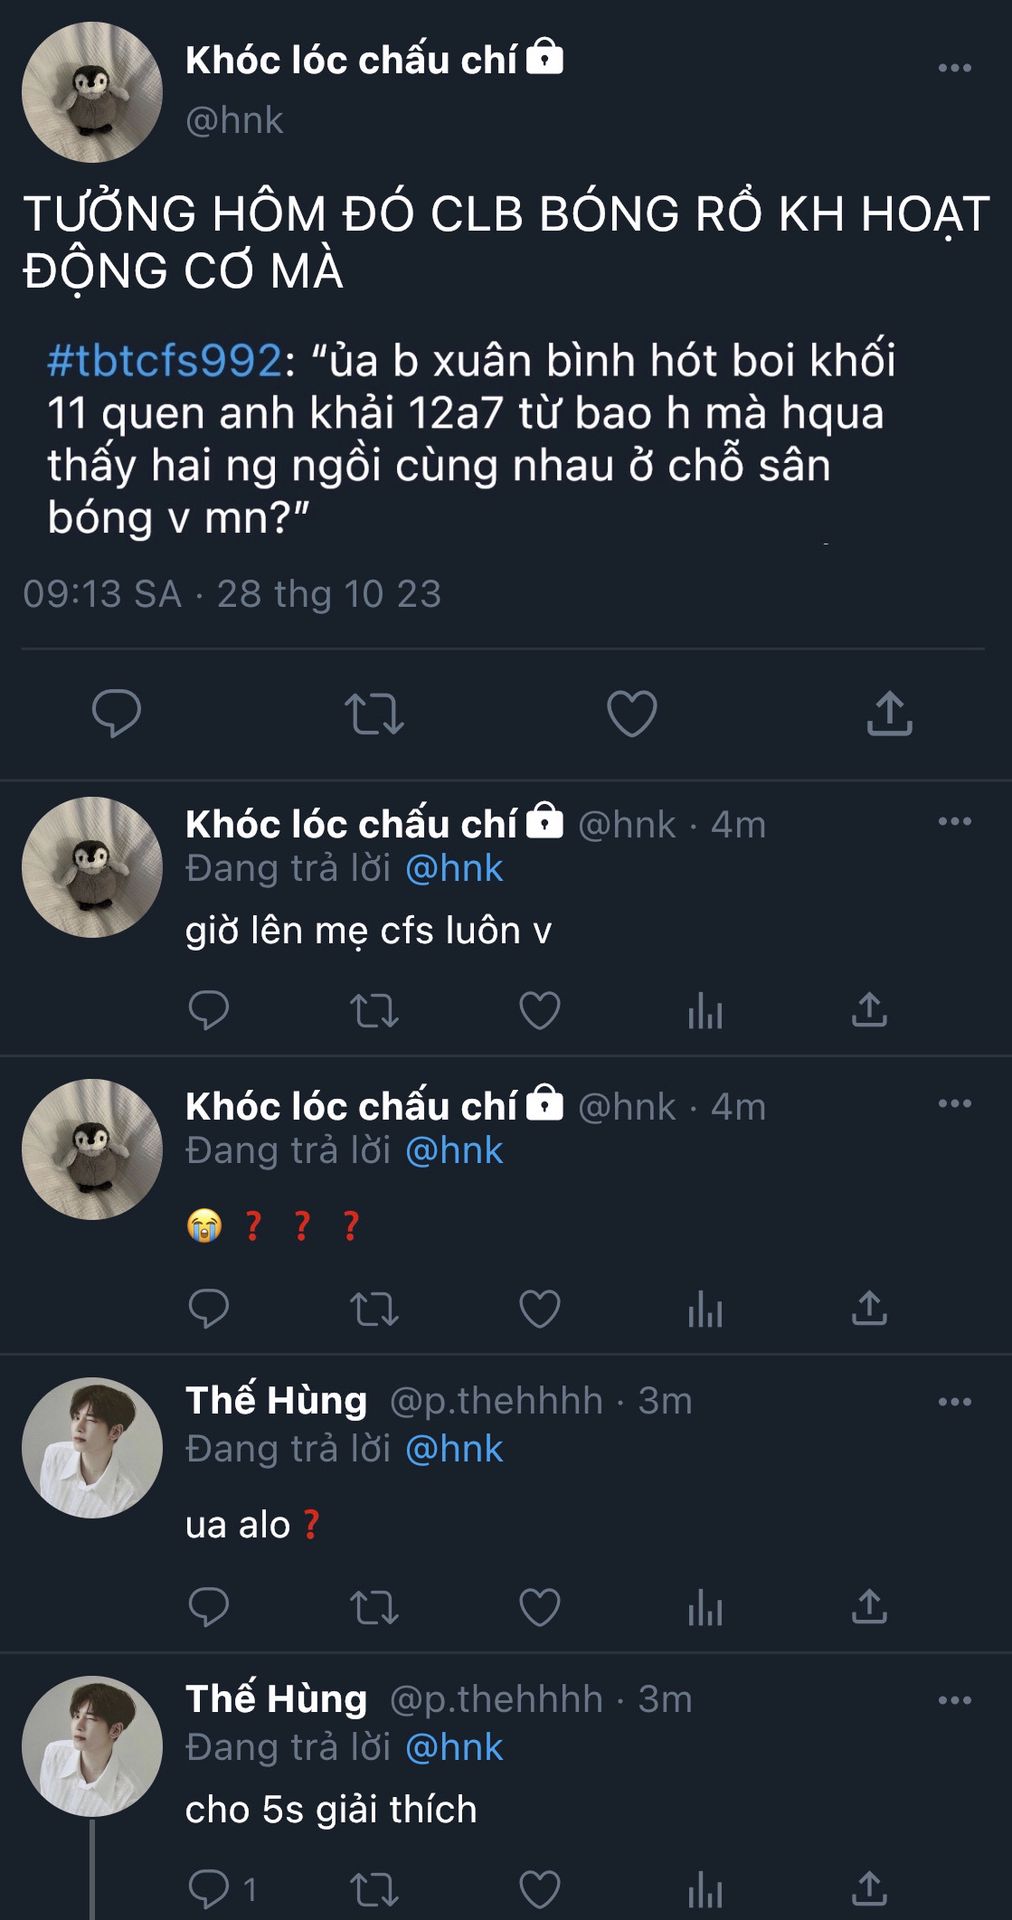Viewport: 1012px width, 1920px height.
Task: Open the #tbtcfs992 hashtag
Action: tap(165, 360)
